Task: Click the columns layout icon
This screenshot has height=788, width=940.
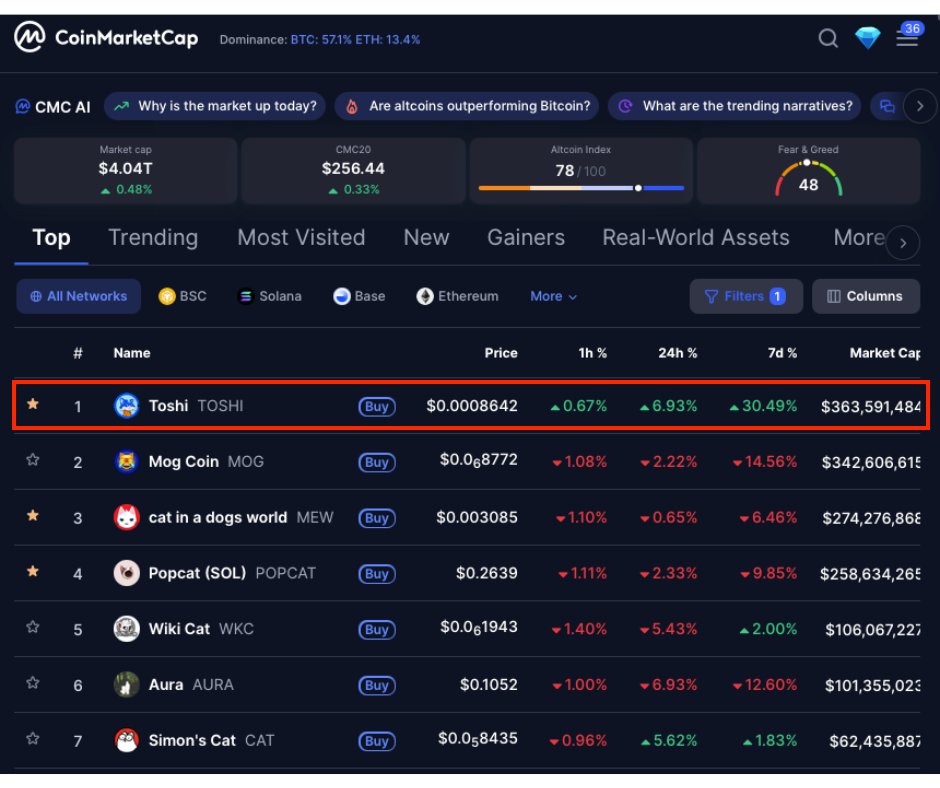Action: (833, 296)
